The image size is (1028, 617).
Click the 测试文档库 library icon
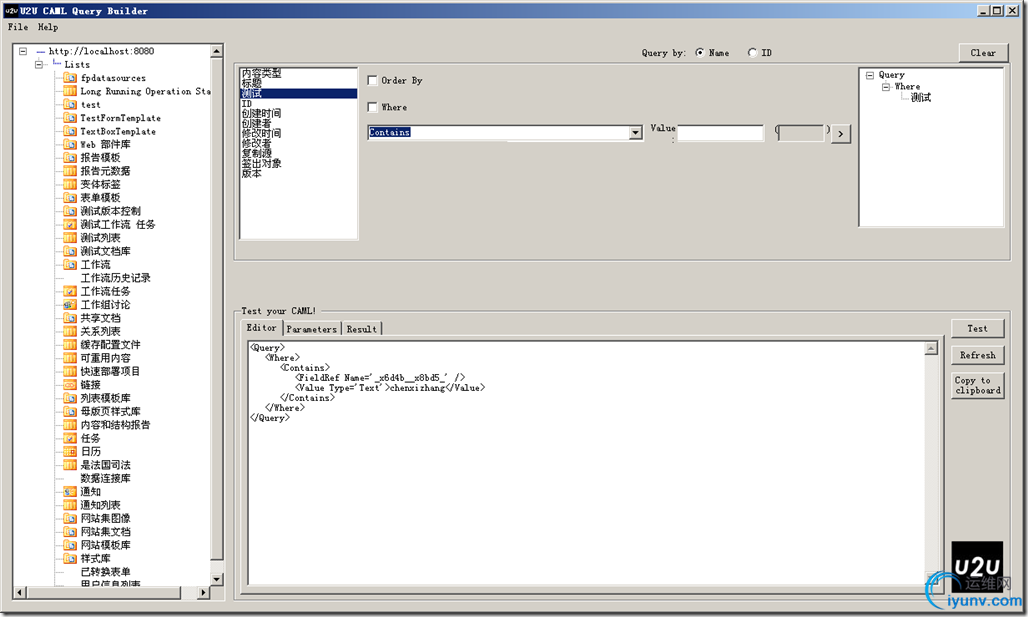click(x=70, y=251)
